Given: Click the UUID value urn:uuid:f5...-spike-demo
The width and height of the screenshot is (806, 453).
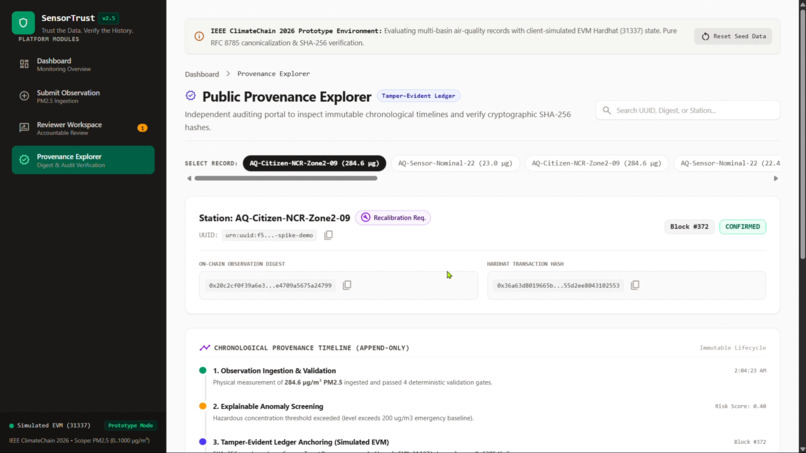Looking at the screenshot, I should click(269, 235).
